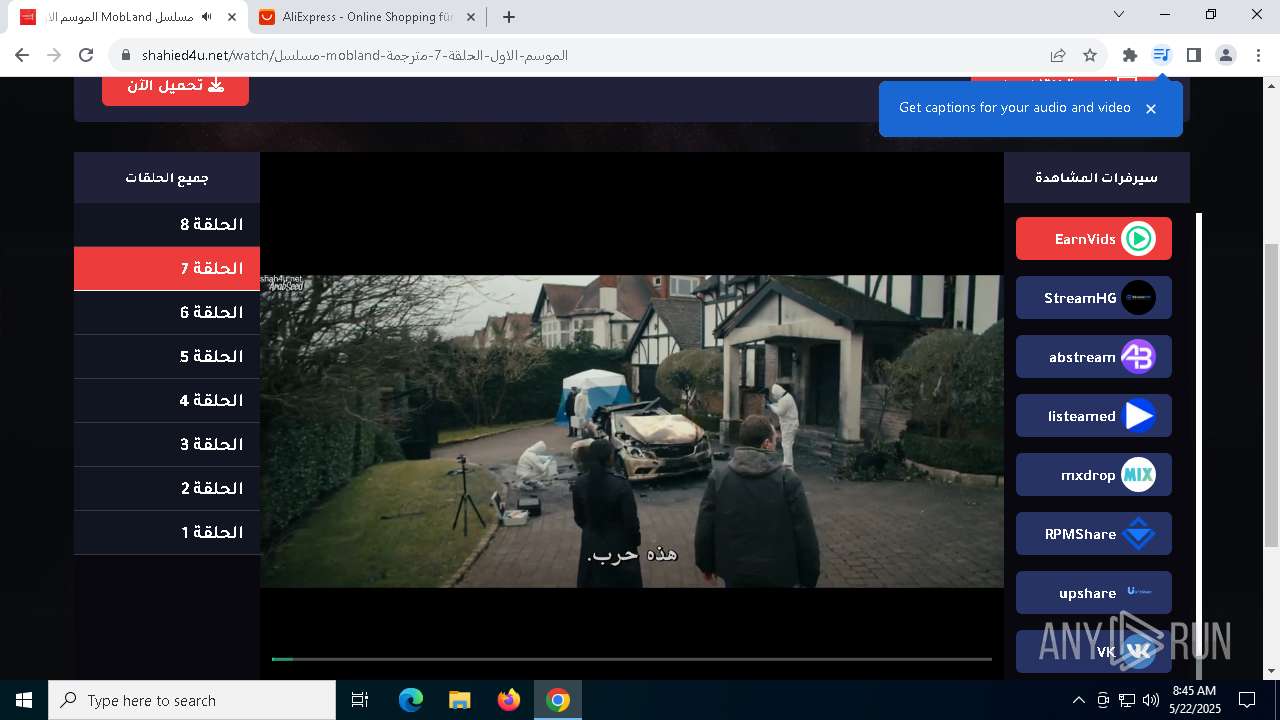Image resolution: width=1280 pixels, height=720 pixels.
Task: Select the listeamed server
Action: [1093, 416]
